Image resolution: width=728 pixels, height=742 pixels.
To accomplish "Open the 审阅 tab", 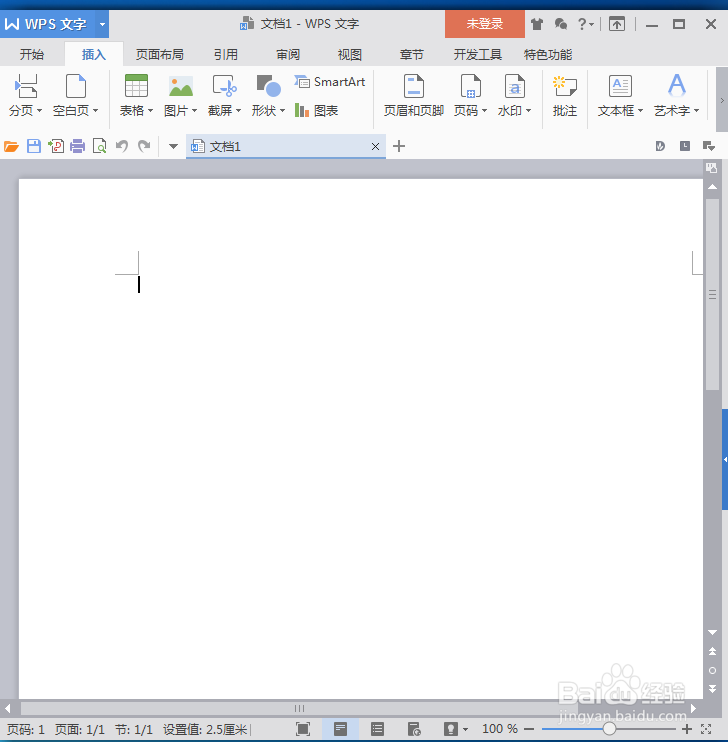I will pyautogui.click(x=288, y=55).
